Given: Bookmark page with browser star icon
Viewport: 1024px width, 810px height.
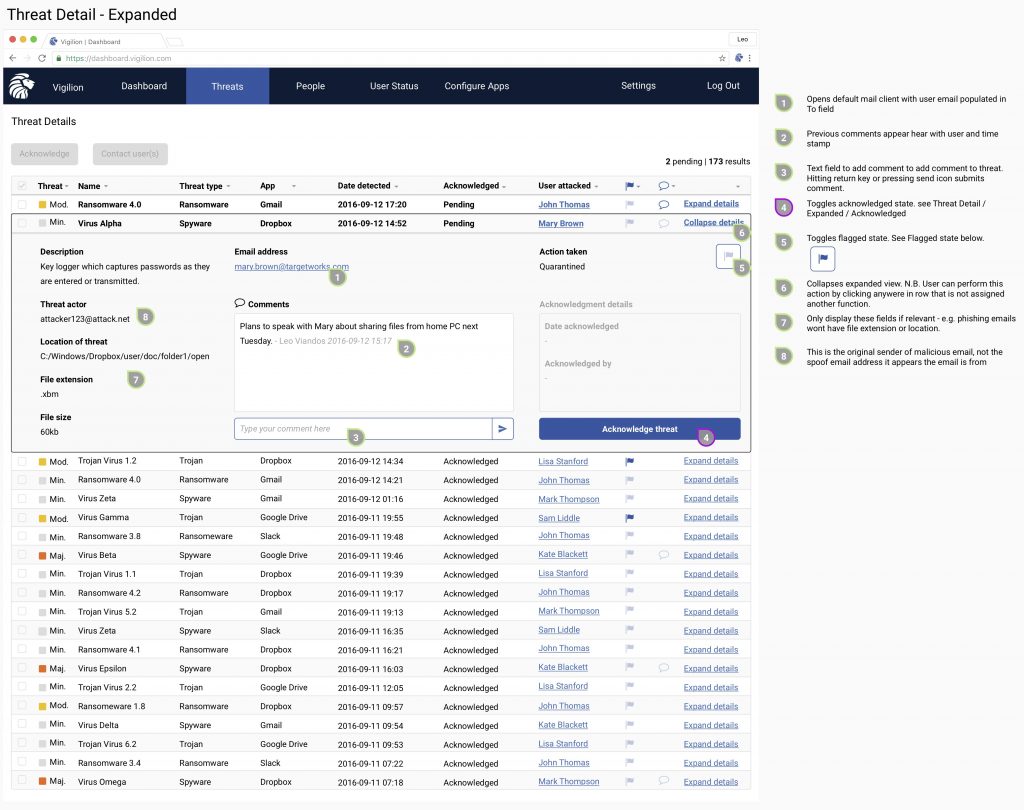Looking at the screenshot, I should point(722,58).
